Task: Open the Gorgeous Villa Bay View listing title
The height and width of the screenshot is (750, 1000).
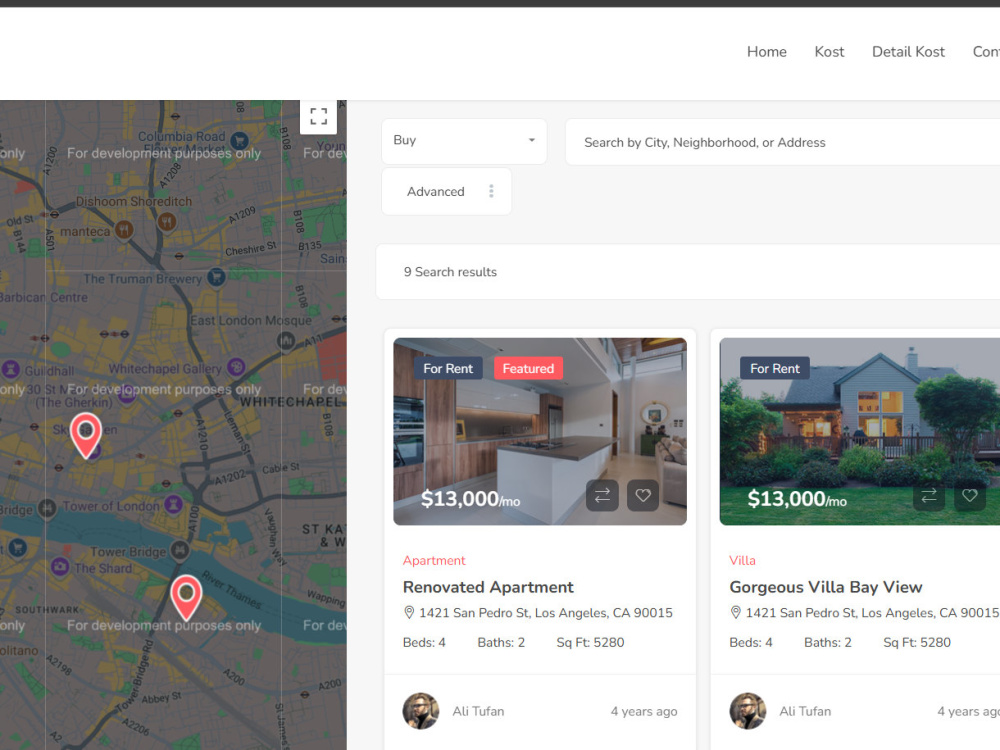Action: point(825,587)
